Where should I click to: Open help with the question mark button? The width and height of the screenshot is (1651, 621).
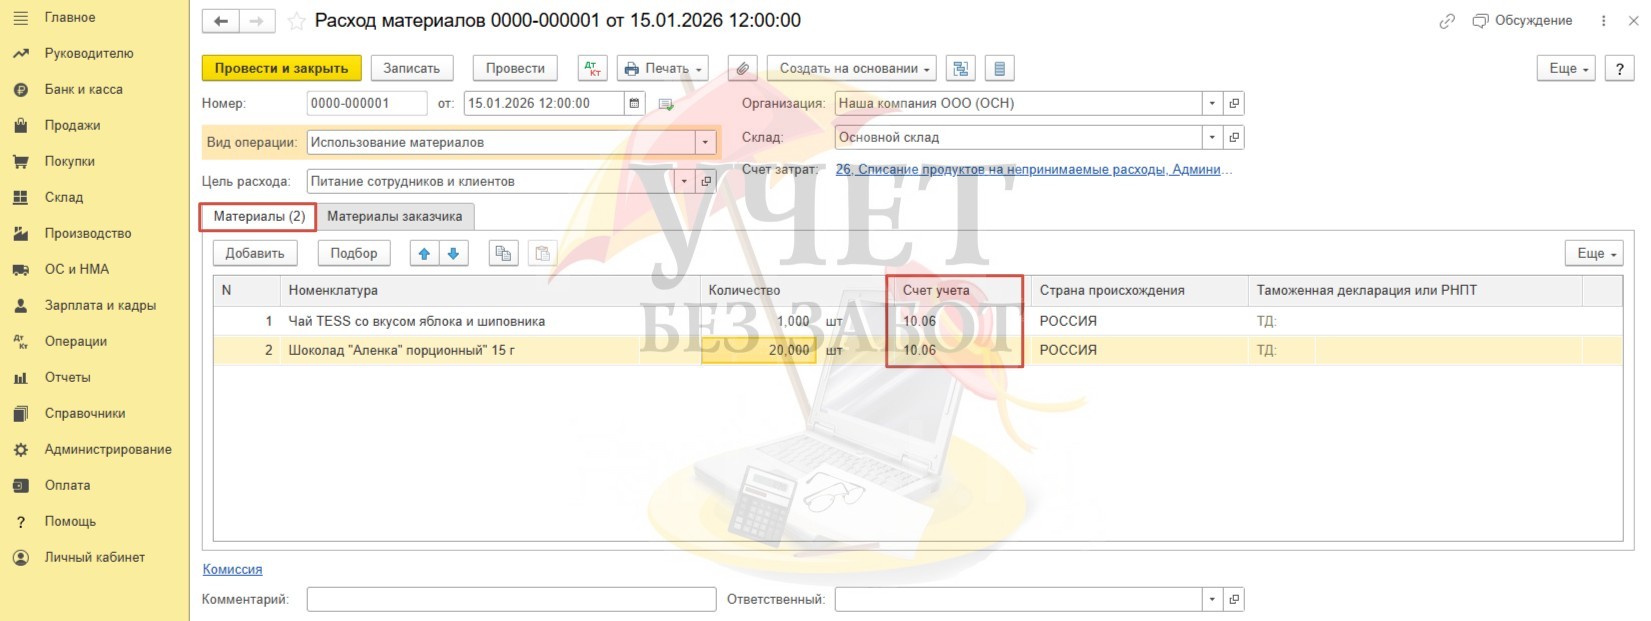(x=1619, y=68)
